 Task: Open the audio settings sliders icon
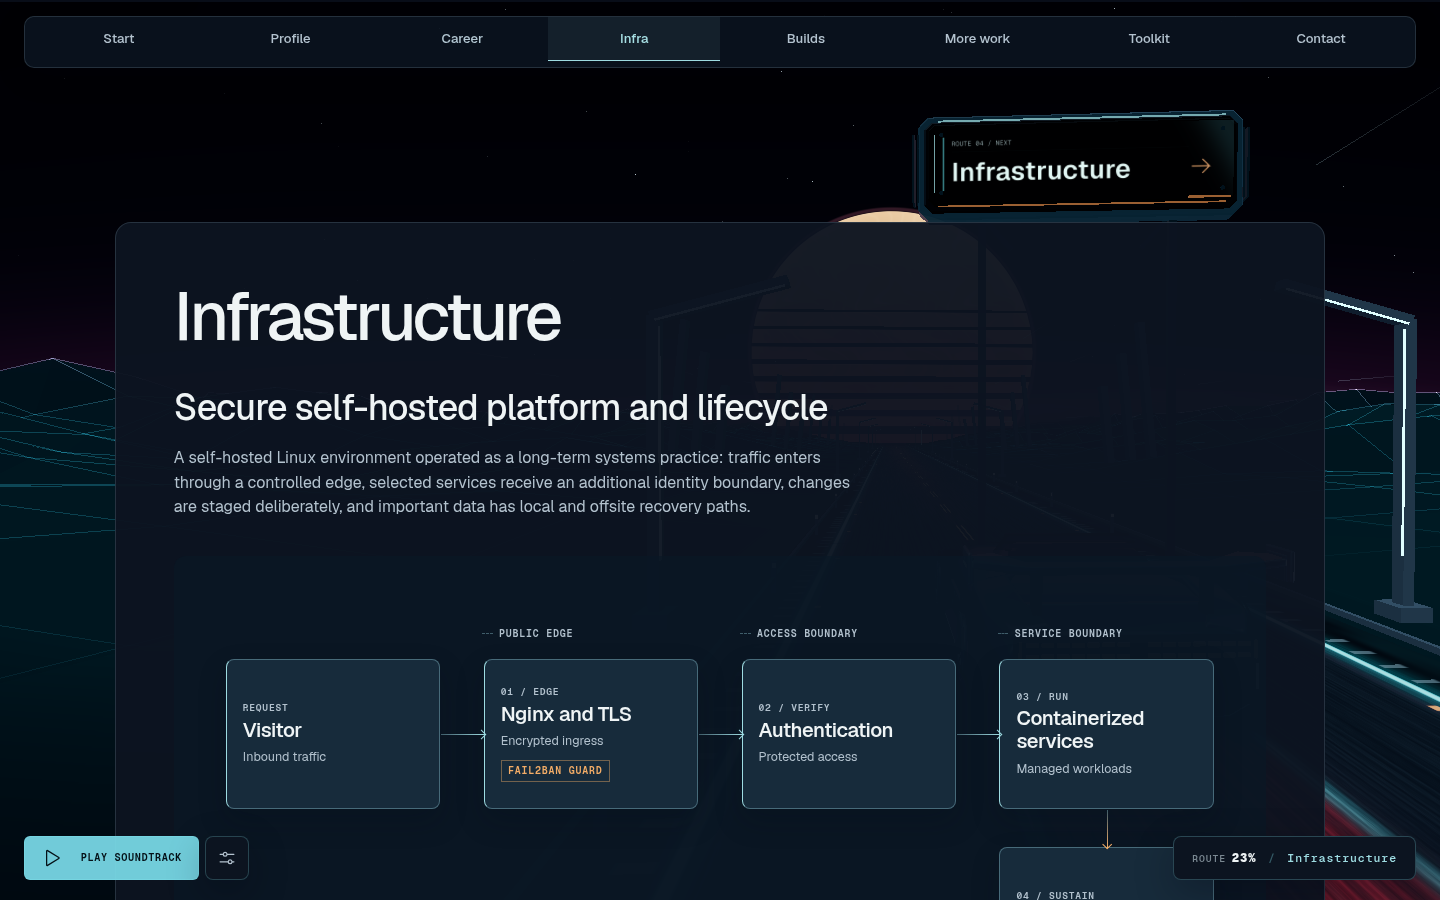click(x=227, y=858)
